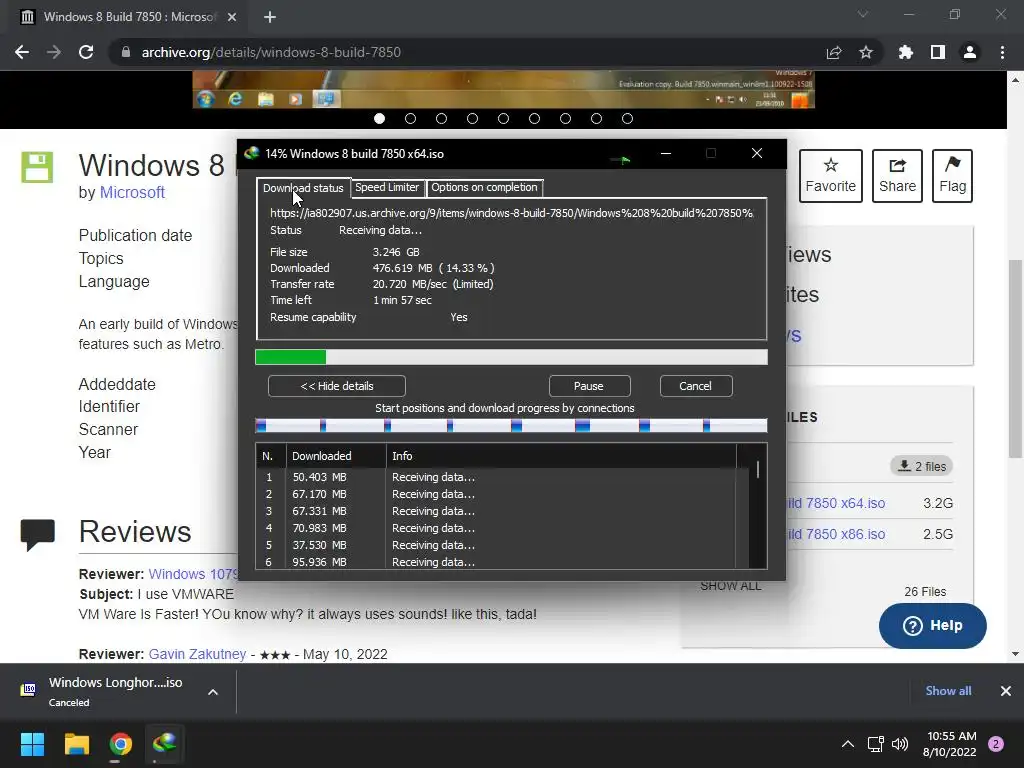Open the 7850 x86.iso download link
Viewport: 1024px width, 768px height.
point(836,534)
